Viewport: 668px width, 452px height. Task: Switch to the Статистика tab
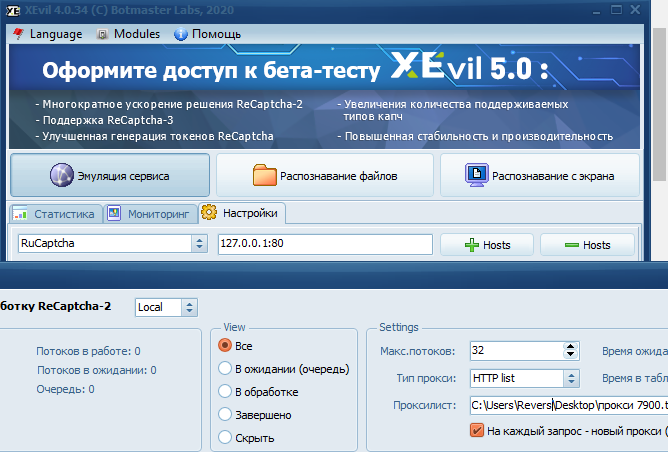(56, 213)
